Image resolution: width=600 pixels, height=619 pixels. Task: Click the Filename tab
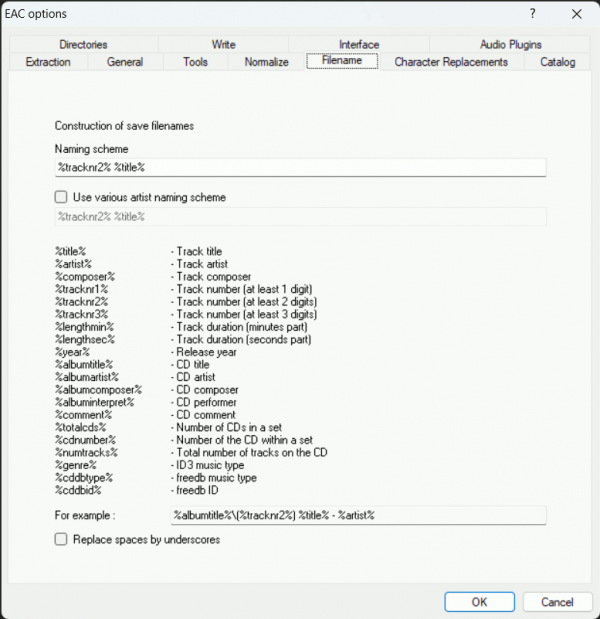coord(342,62)
